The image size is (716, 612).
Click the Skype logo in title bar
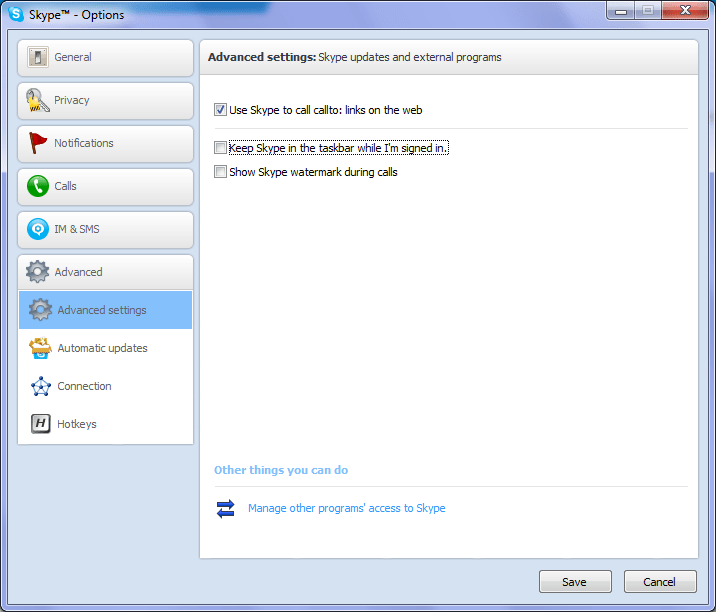pyautogui.click(x=16, y=14)
